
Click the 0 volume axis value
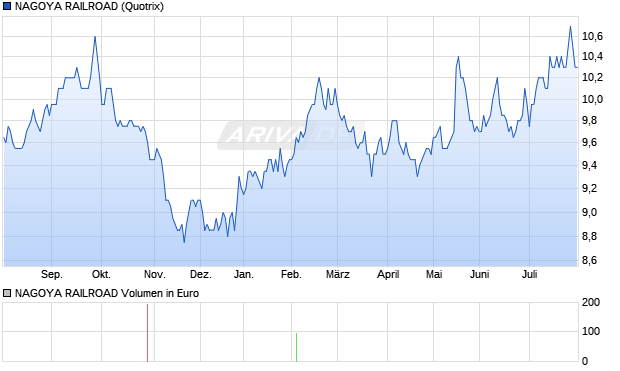(585, 361)
